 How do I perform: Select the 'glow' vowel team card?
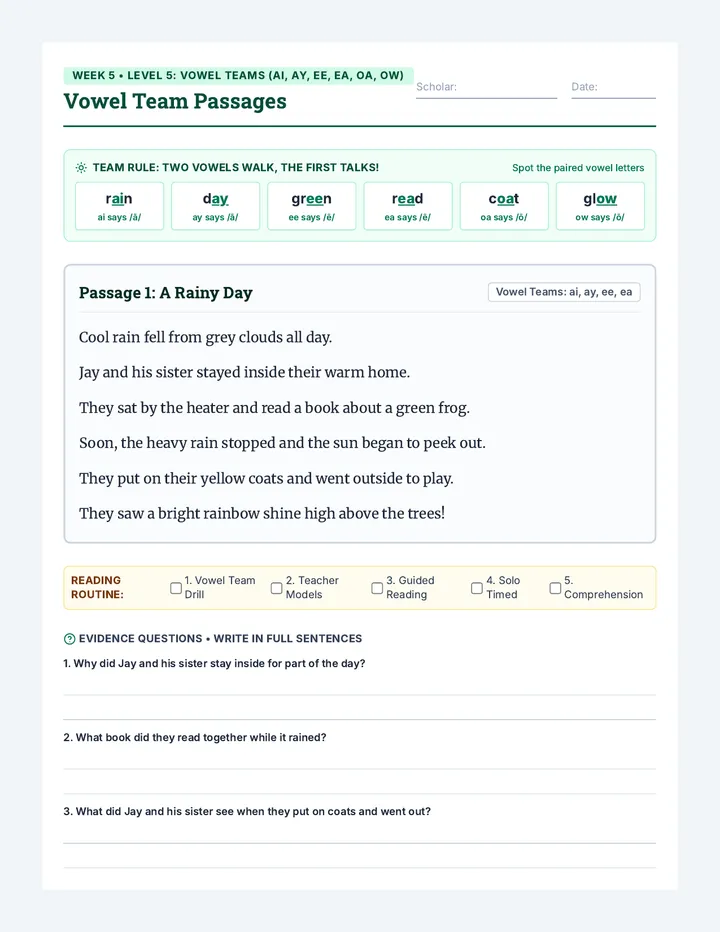tap(600, 206)
